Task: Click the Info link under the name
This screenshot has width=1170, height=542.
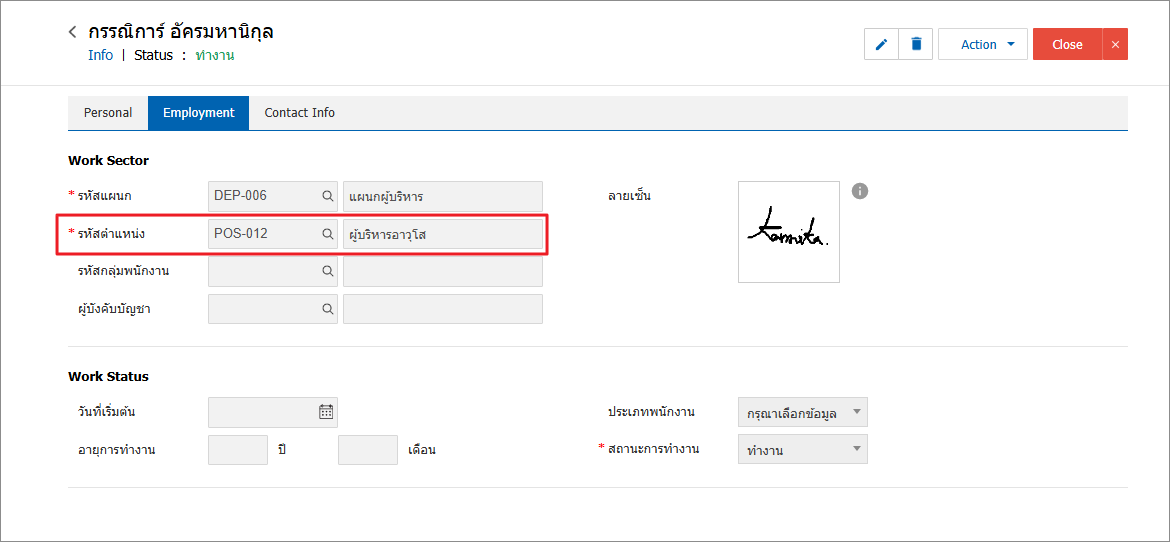Action: (x=100, y=55)
